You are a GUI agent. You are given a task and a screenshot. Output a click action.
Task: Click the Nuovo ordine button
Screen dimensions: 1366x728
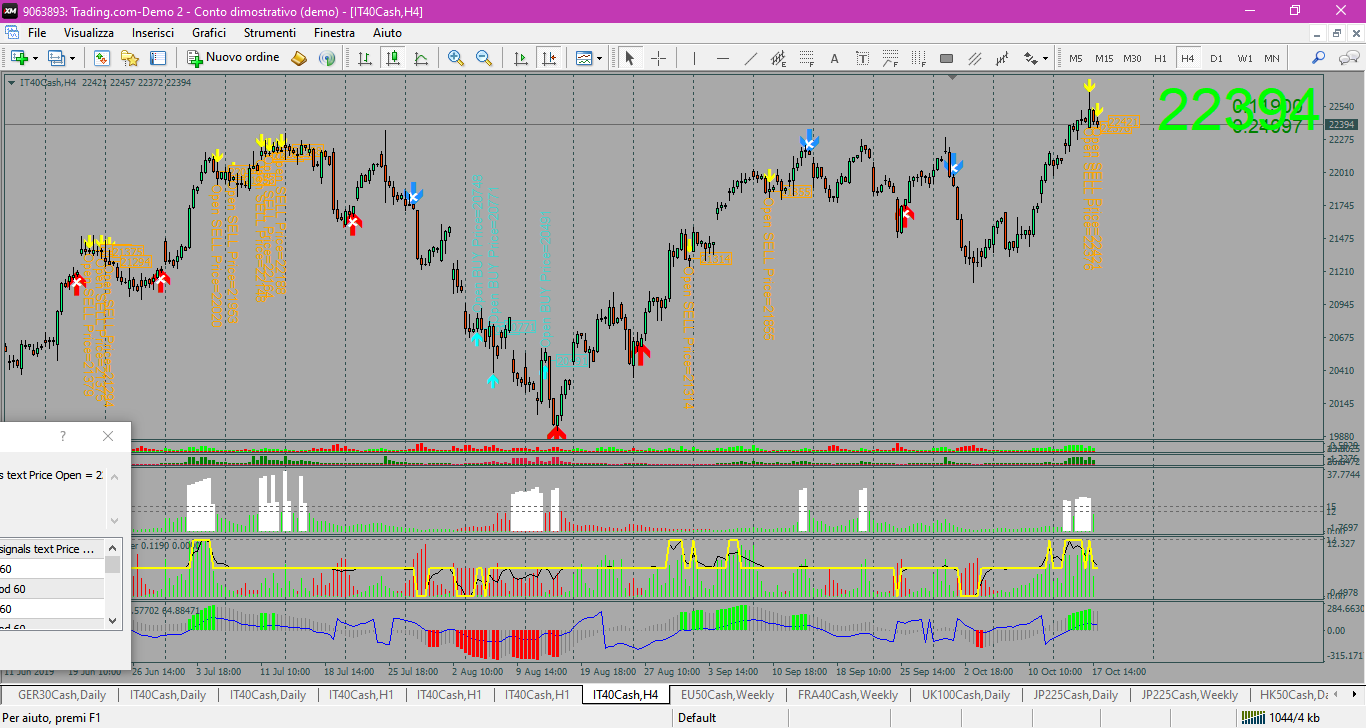coord(233,58)
